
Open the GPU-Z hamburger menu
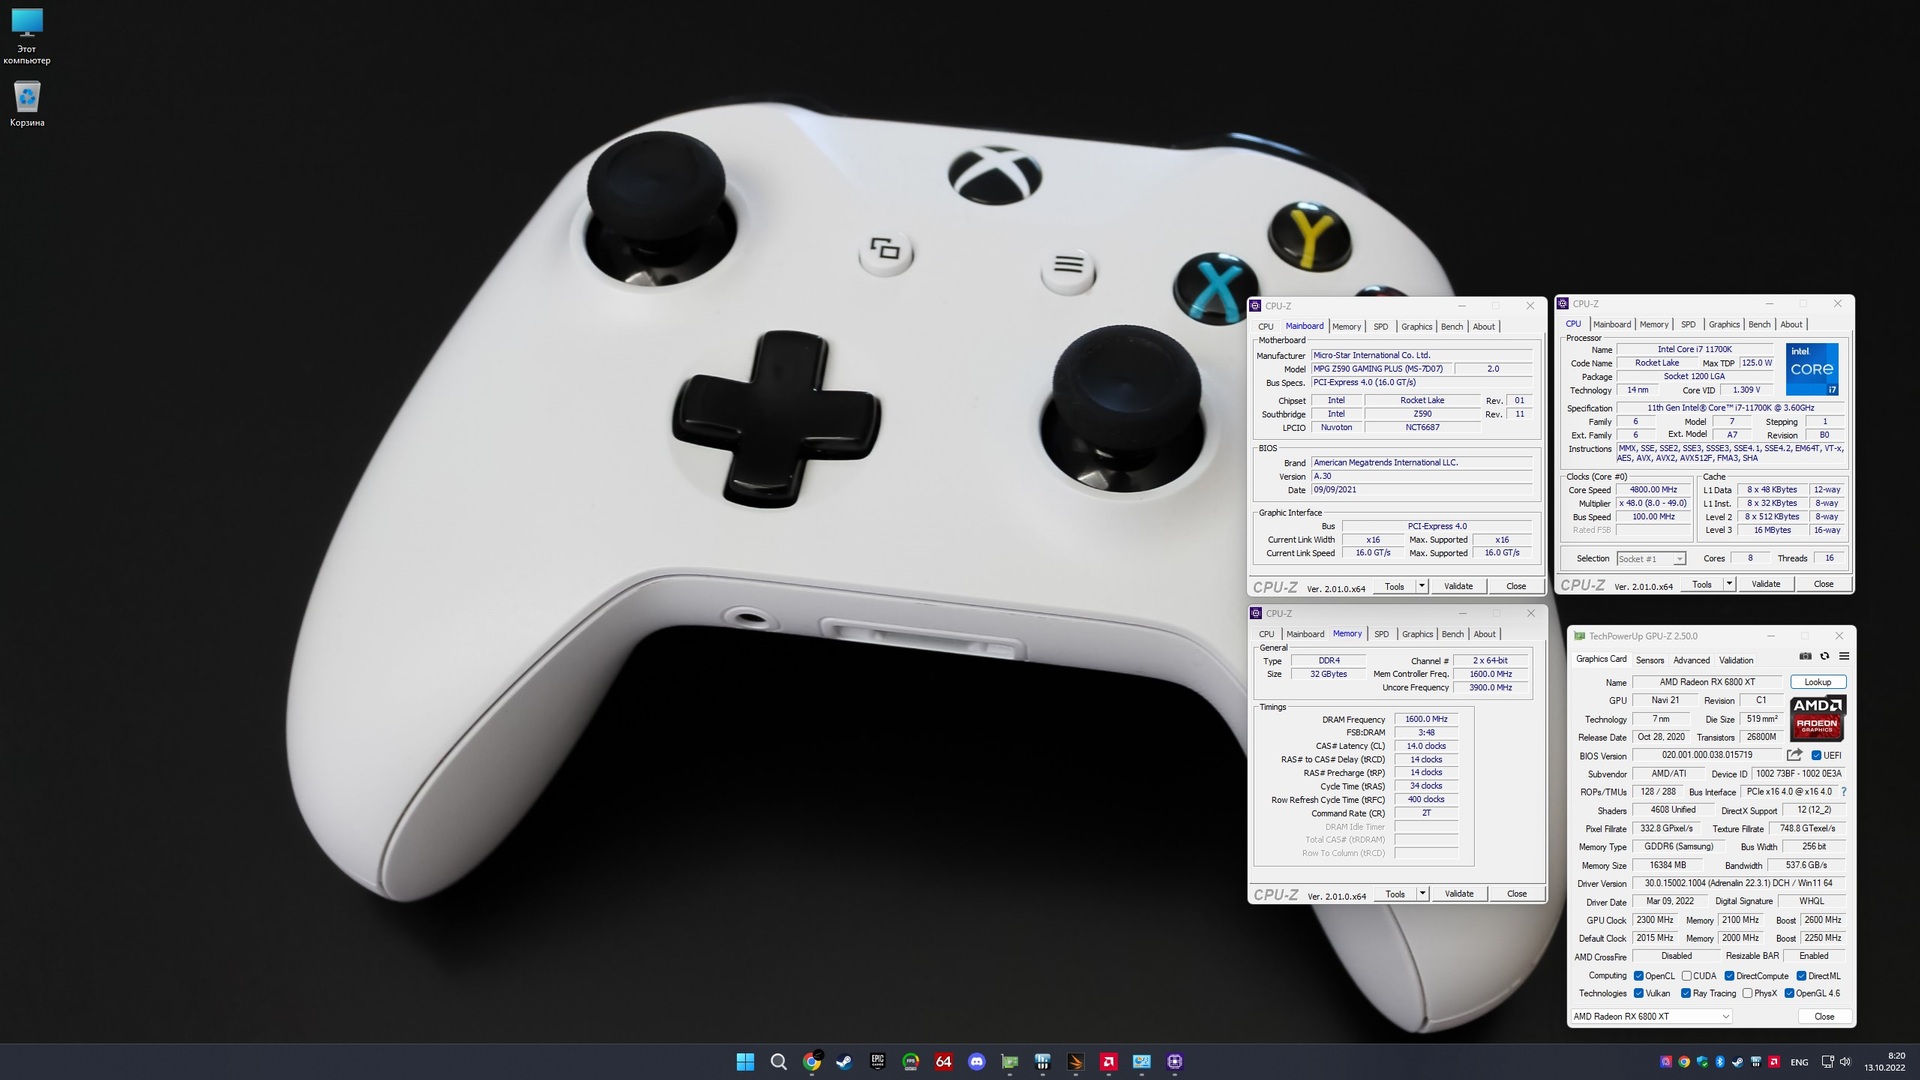pyautogui.click(x=1844, y=656)
